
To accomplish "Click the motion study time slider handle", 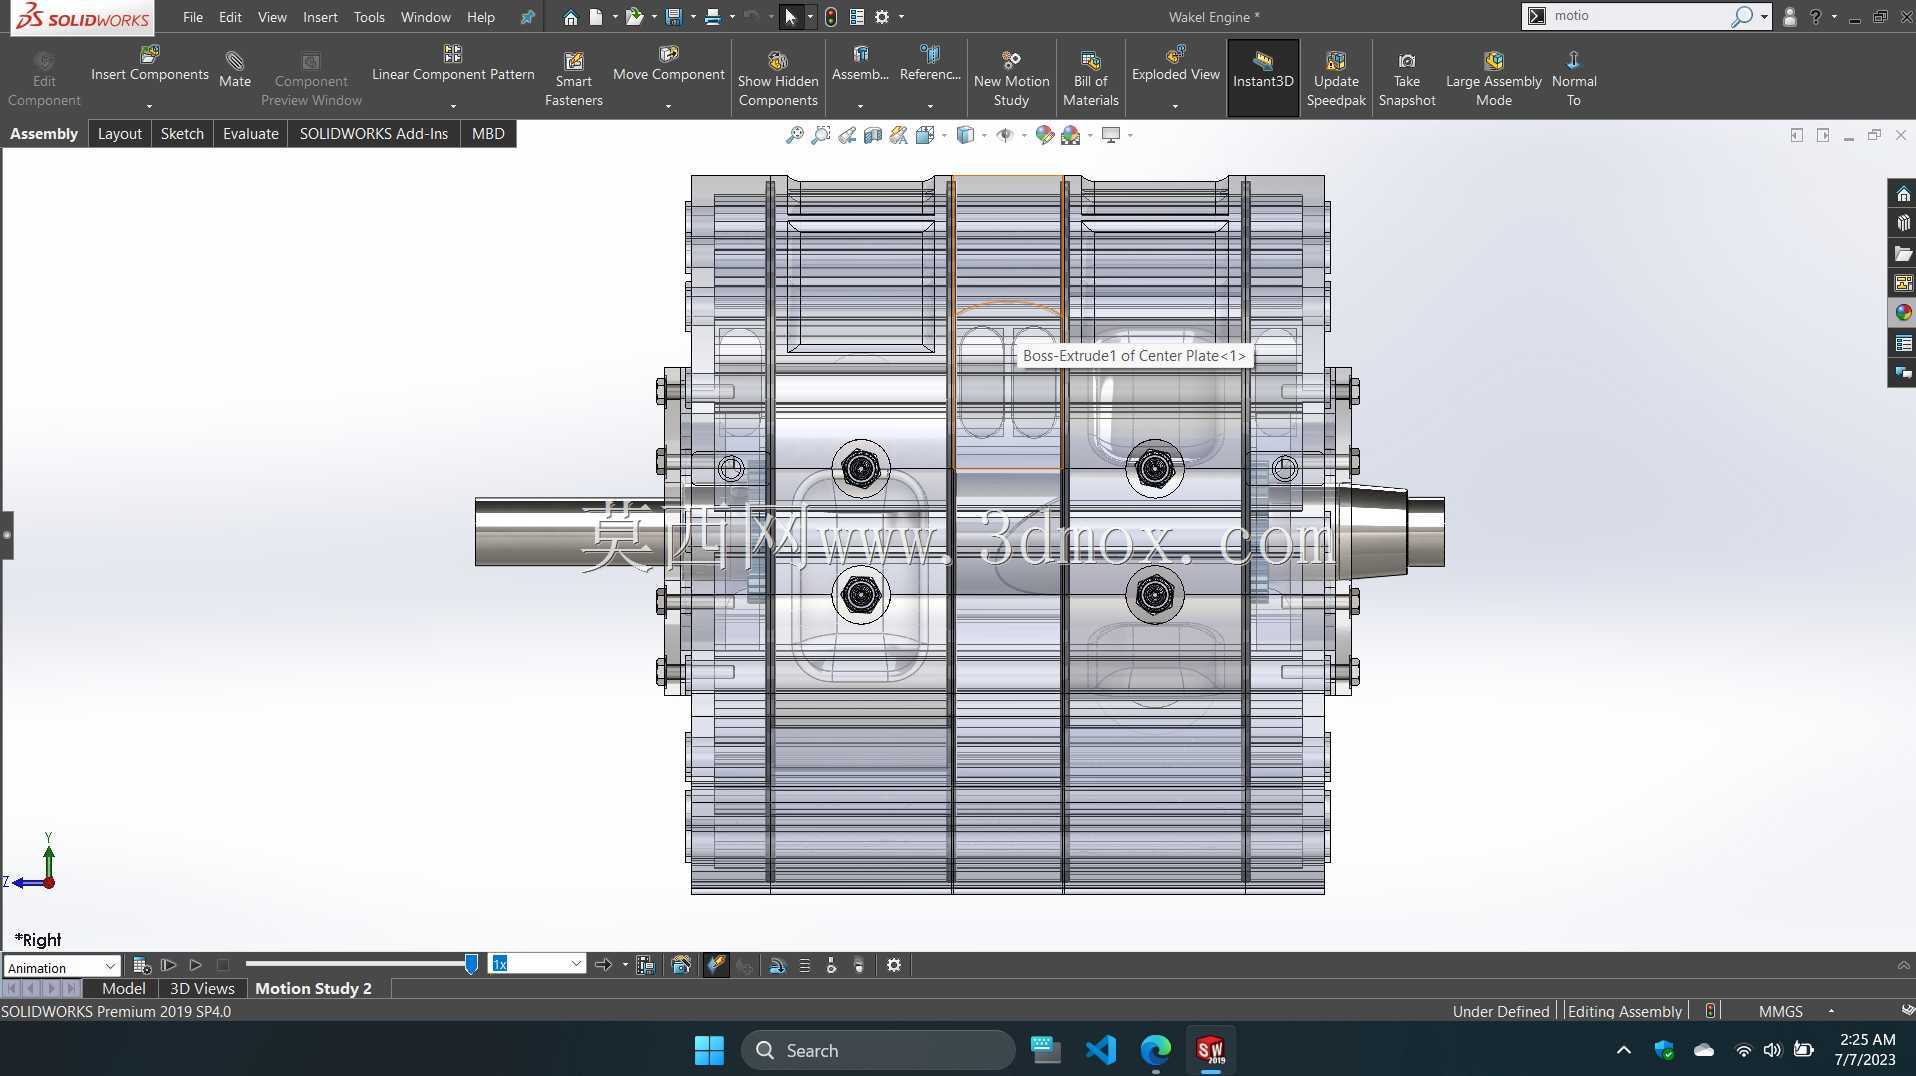I will point(471,964).
